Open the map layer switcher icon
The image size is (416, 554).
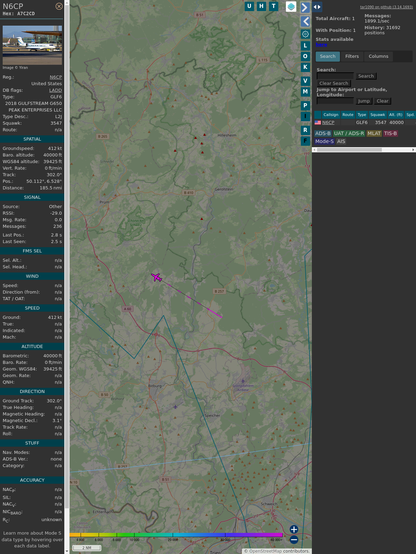click(291, 6)
